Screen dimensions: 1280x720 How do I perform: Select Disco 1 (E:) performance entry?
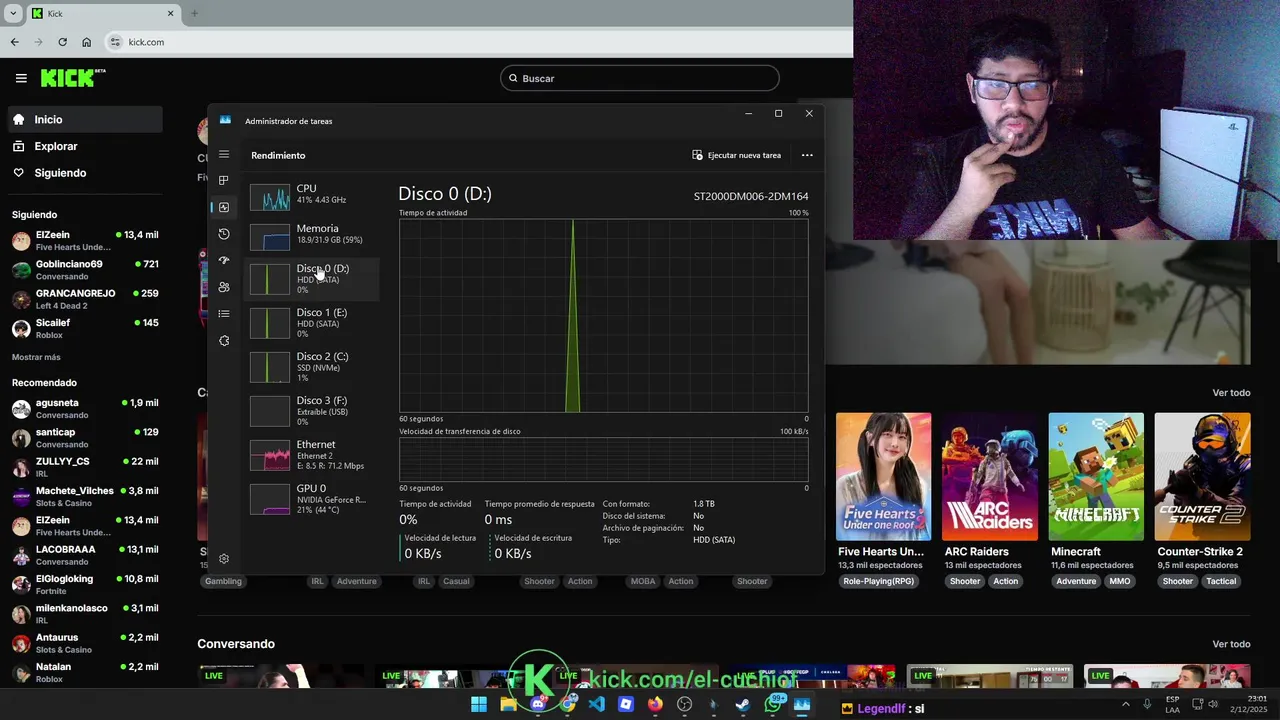[x=313, y=323]
